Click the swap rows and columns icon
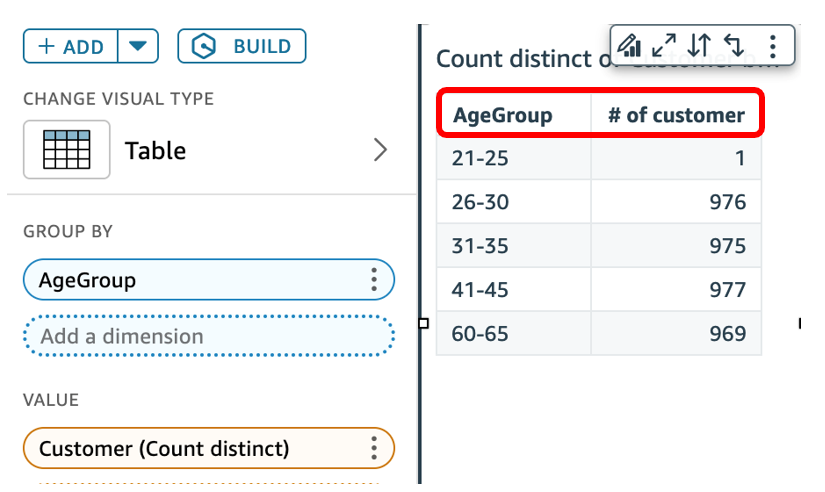 [734, 45]
